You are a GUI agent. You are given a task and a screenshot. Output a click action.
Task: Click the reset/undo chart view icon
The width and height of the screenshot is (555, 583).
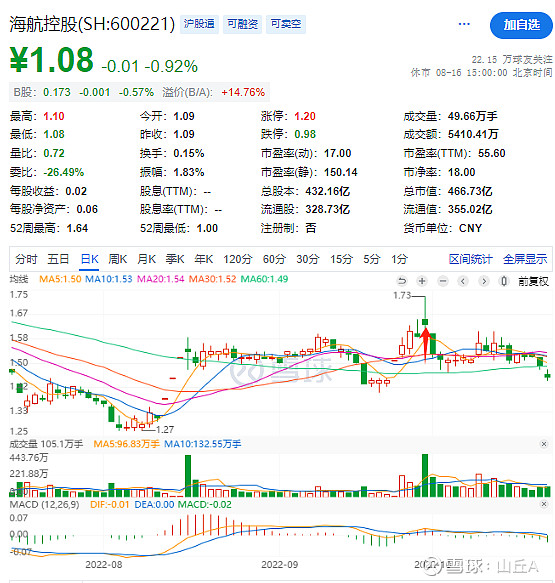pyautogui.click(x=402, y=281)
